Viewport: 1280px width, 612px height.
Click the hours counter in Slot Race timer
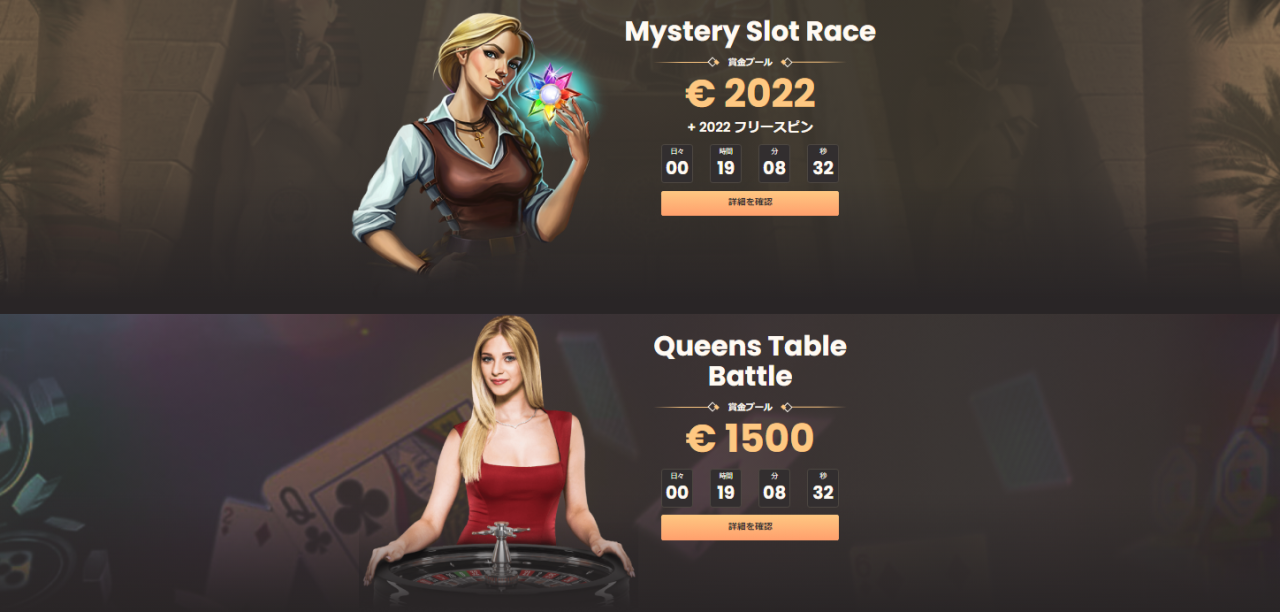(x=726, y=163)
